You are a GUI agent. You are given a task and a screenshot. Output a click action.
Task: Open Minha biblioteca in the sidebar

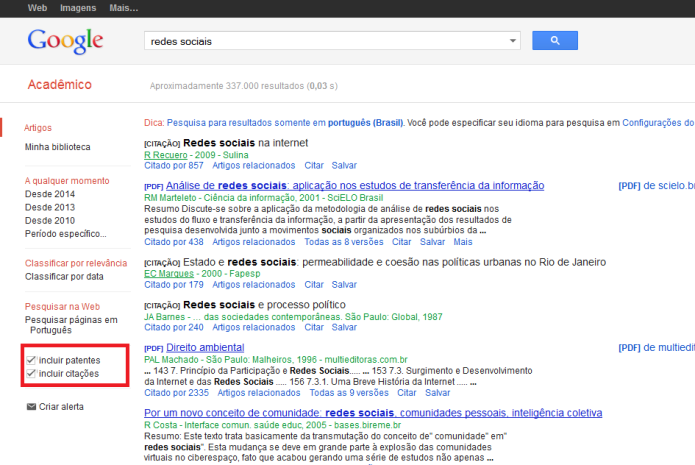pyautogui.click(x=58, y=147)
